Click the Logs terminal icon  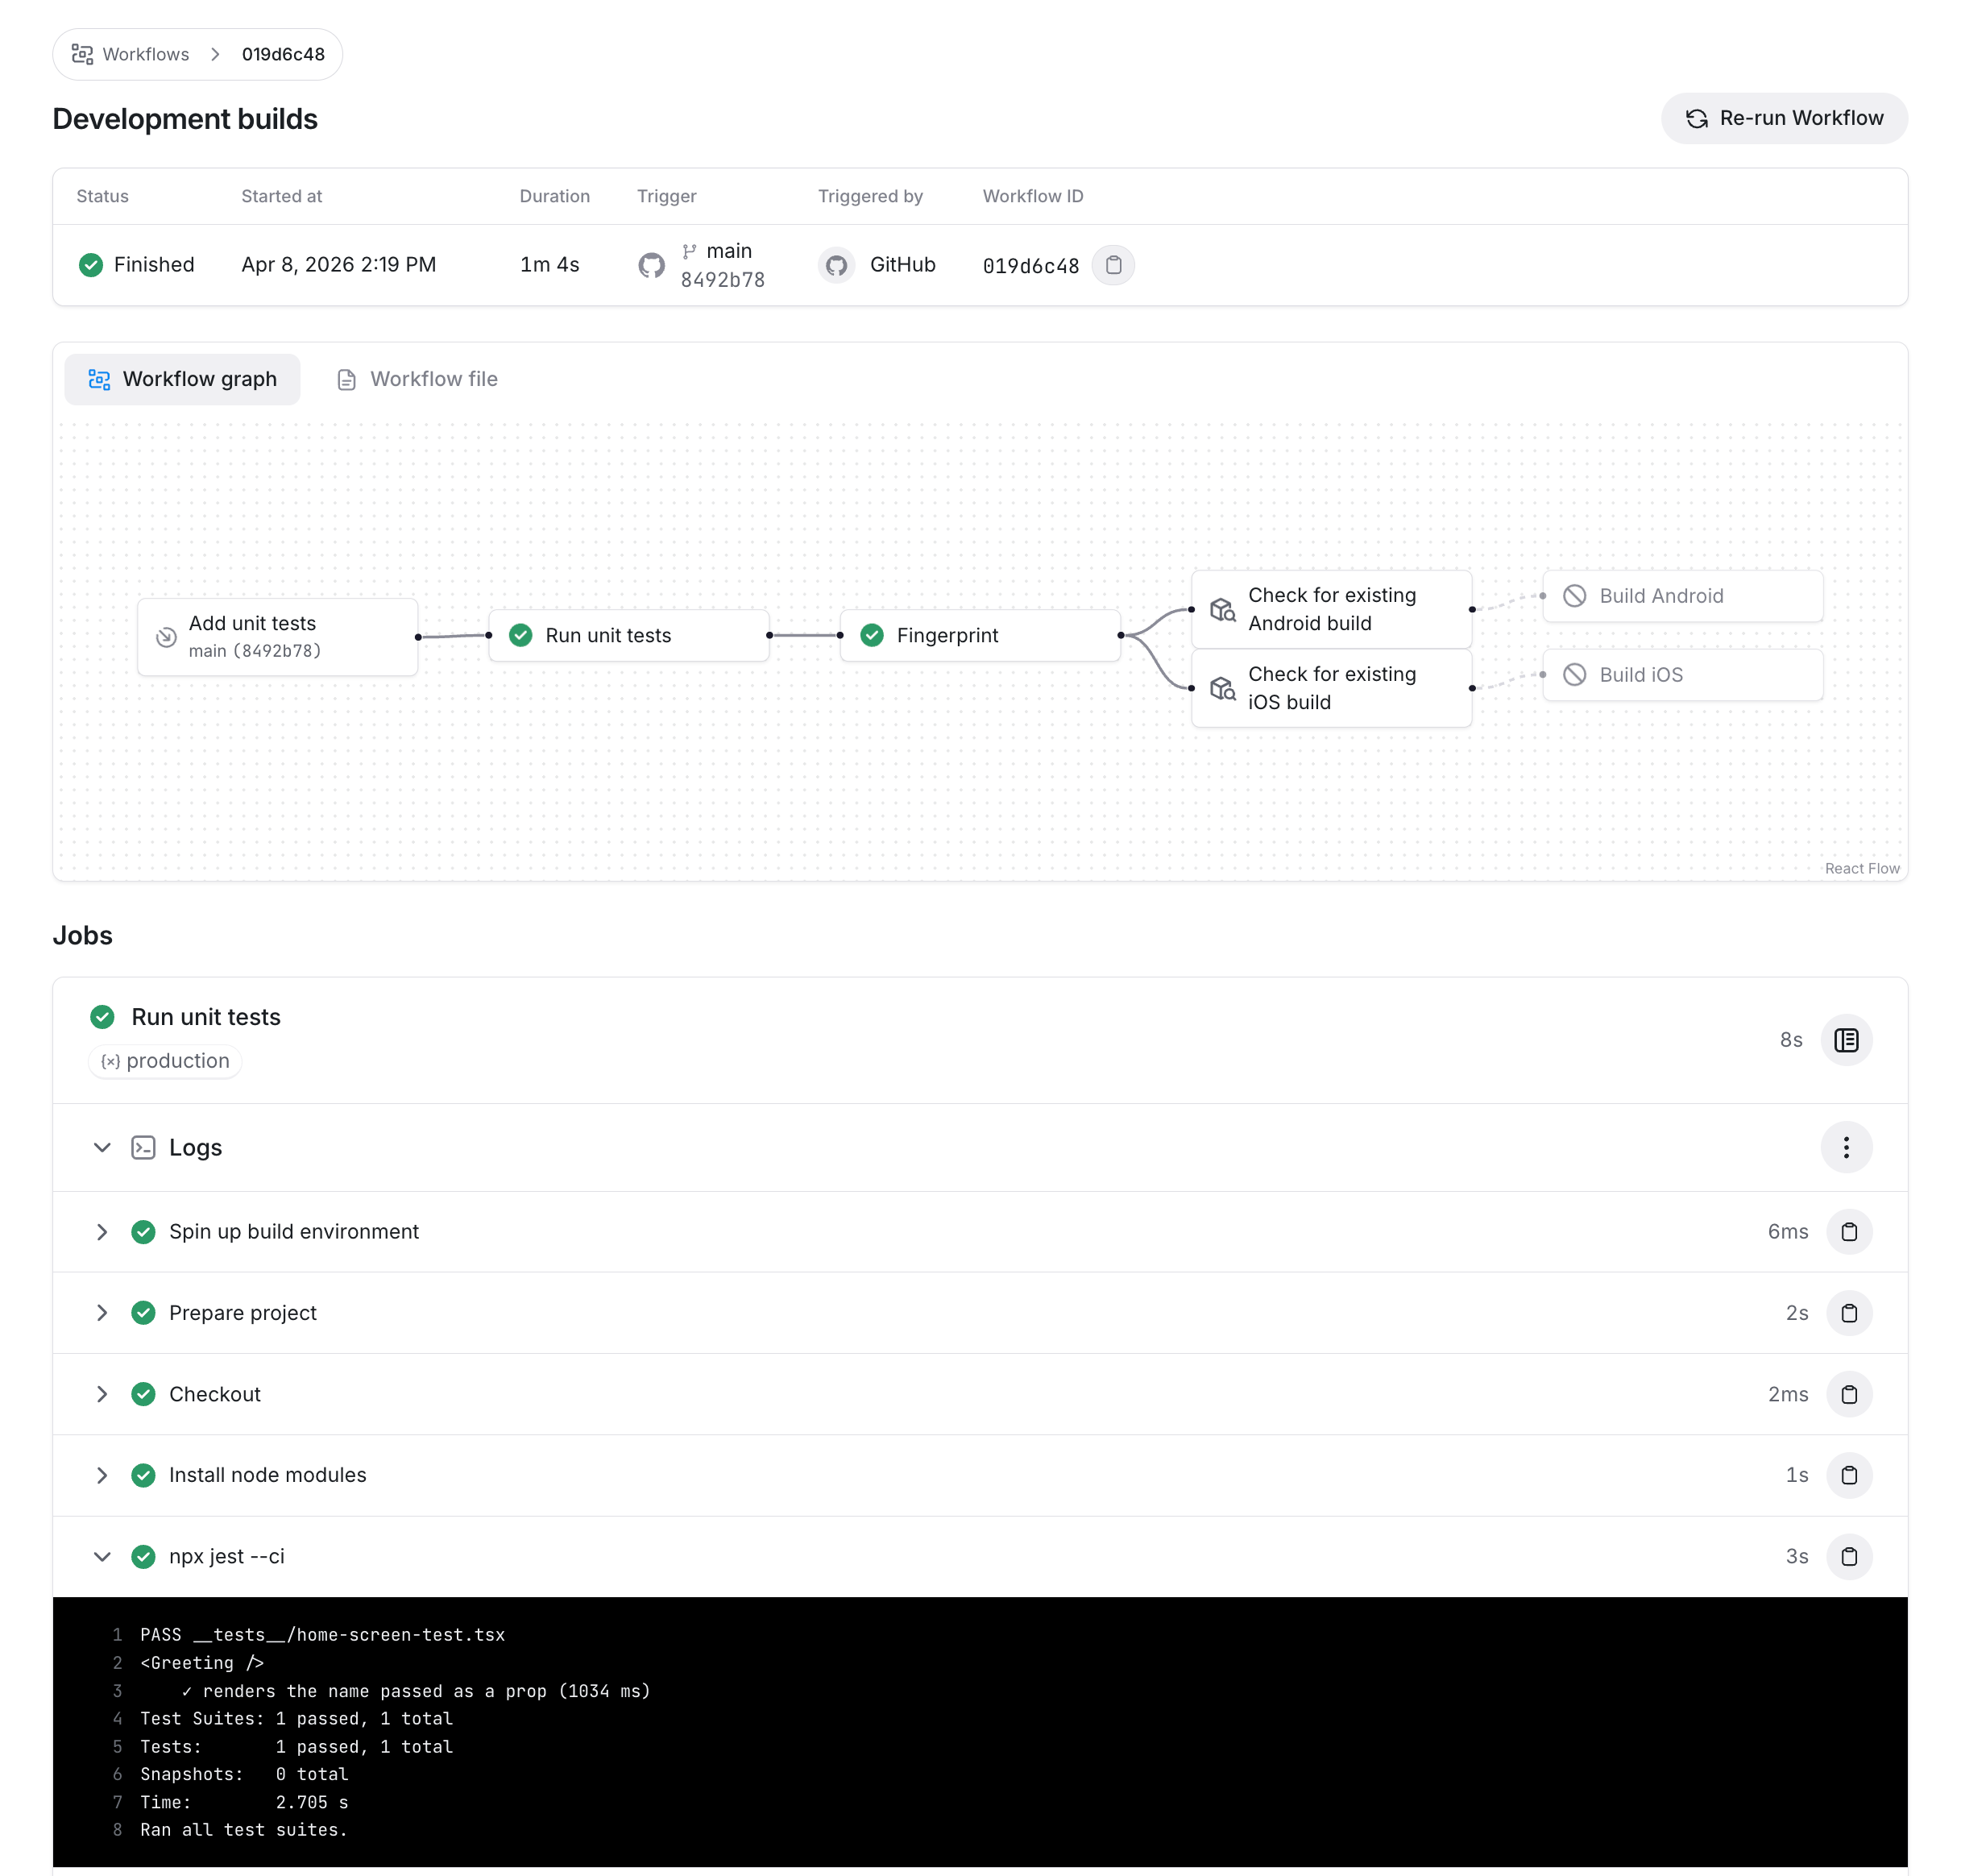pyautogui.click(x=143, y=1147)
